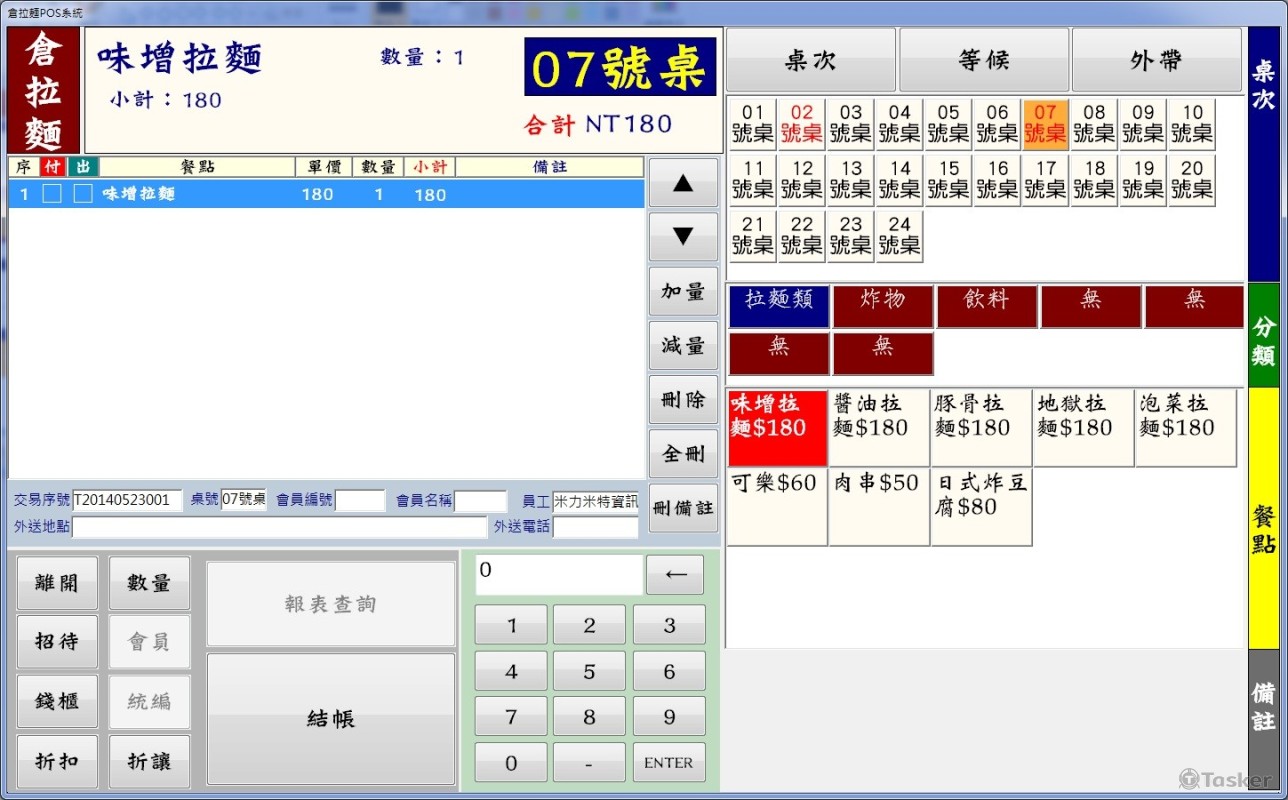Click the 倉拉麵 logo in top-left
The width and height of the screenshot is (1288, 800).
44,90
